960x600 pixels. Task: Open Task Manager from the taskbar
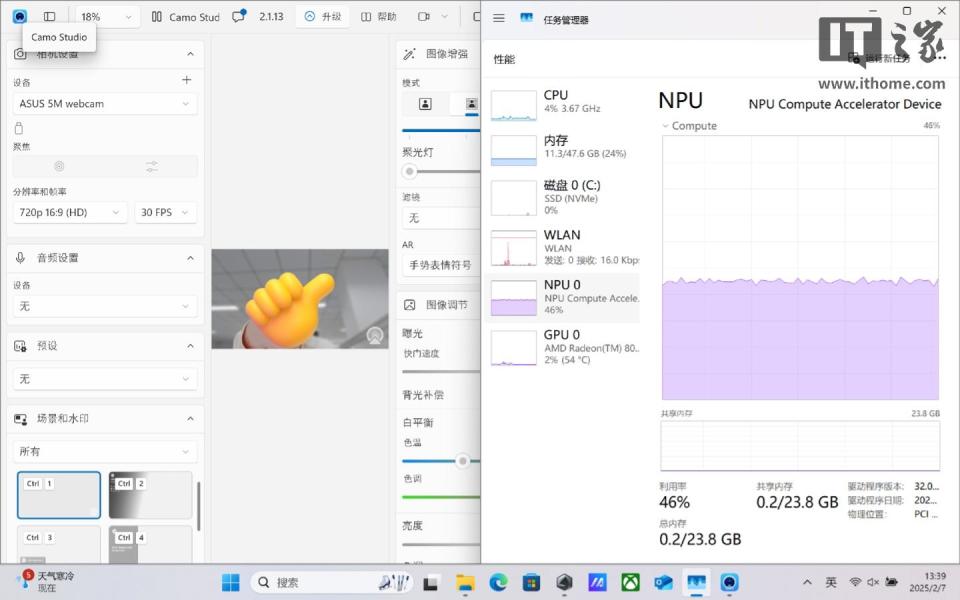pyautogui.click(x=696, y=581)
